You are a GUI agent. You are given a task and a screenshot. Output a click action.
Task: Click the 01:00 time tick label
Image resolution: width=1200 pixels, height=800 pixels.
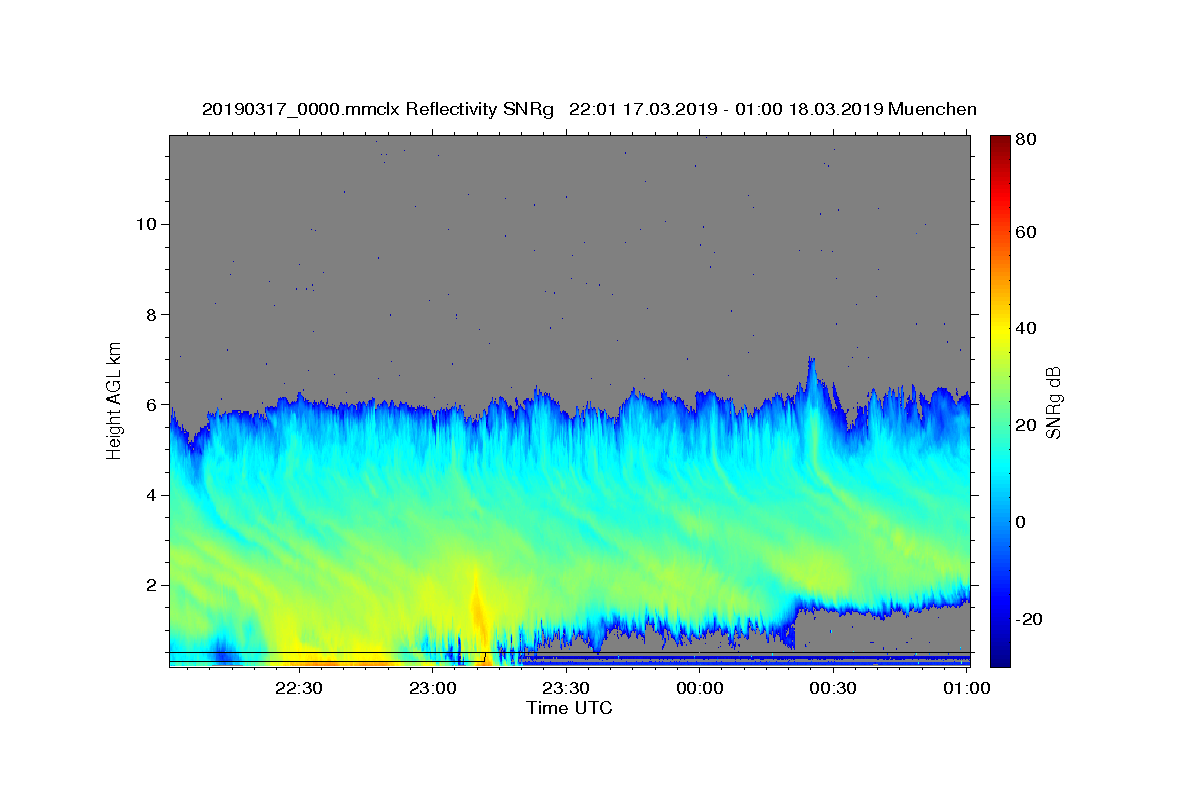967,688
